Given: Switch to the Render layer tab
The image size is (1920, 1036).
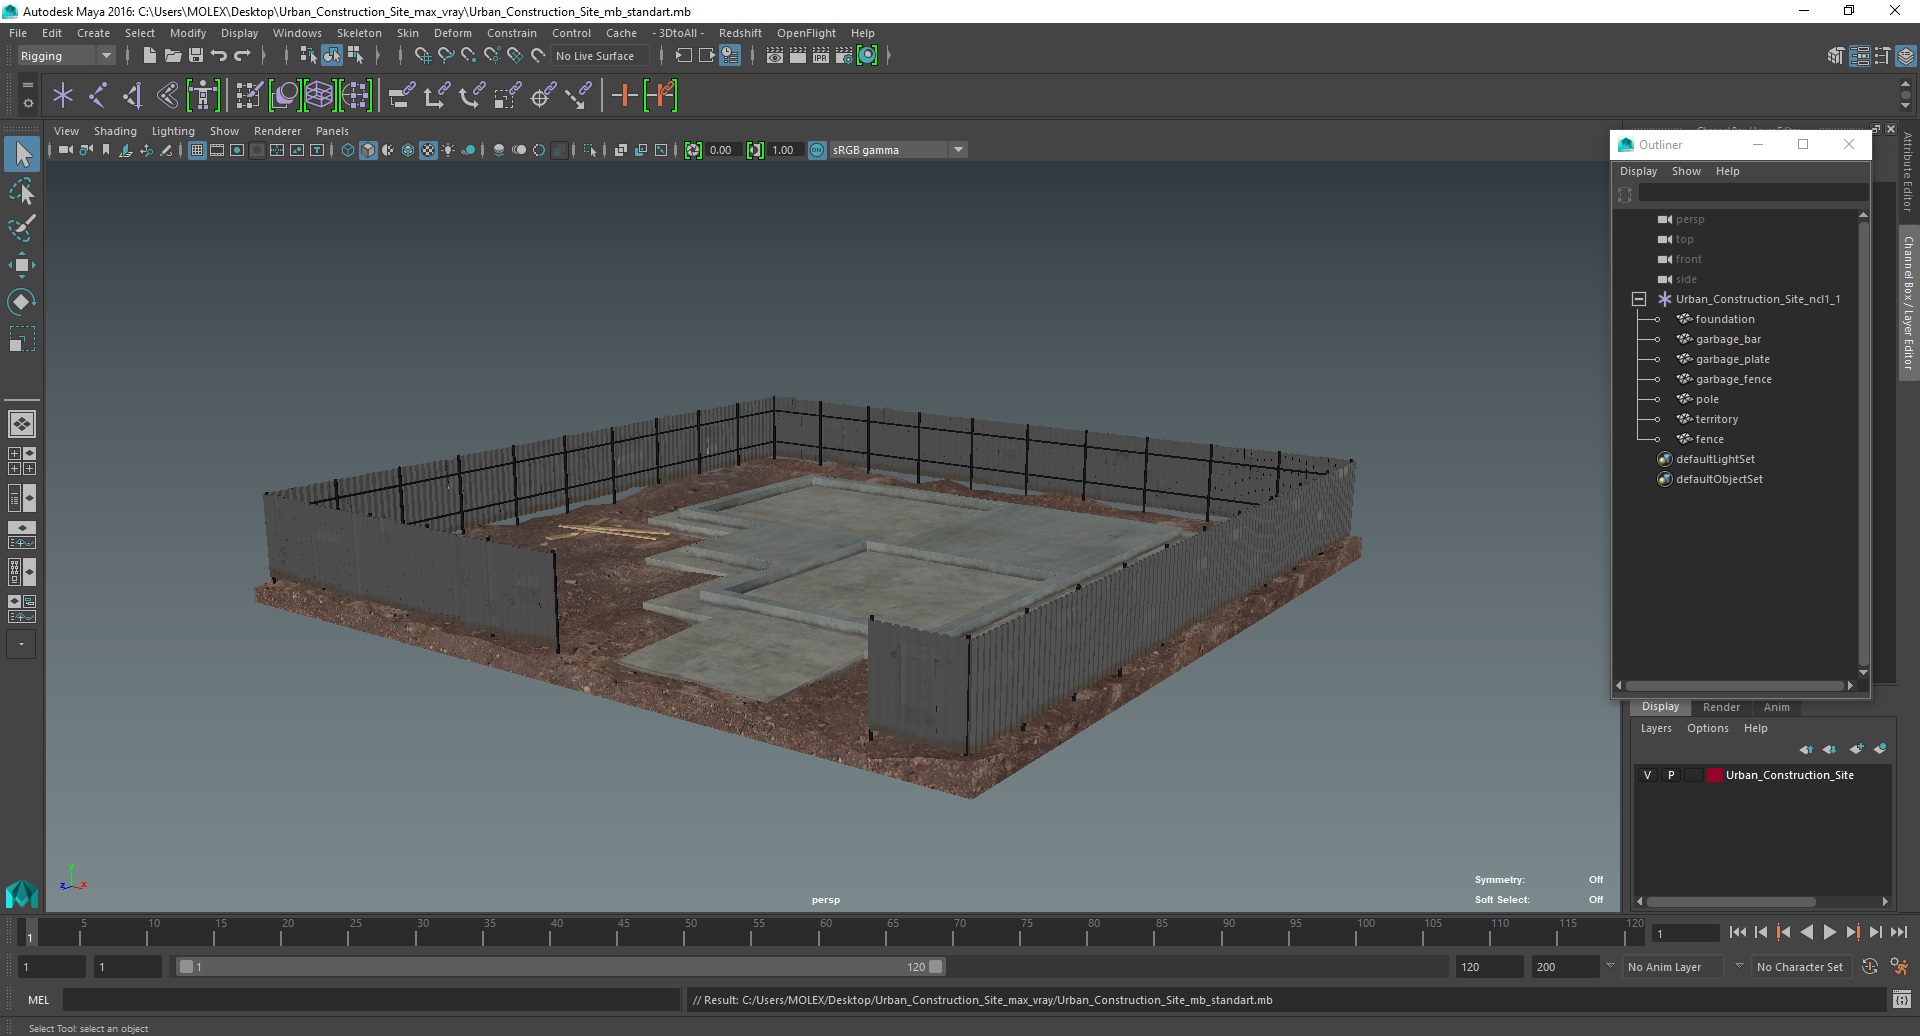Looking at the screenshot, I should [1721, 707].
